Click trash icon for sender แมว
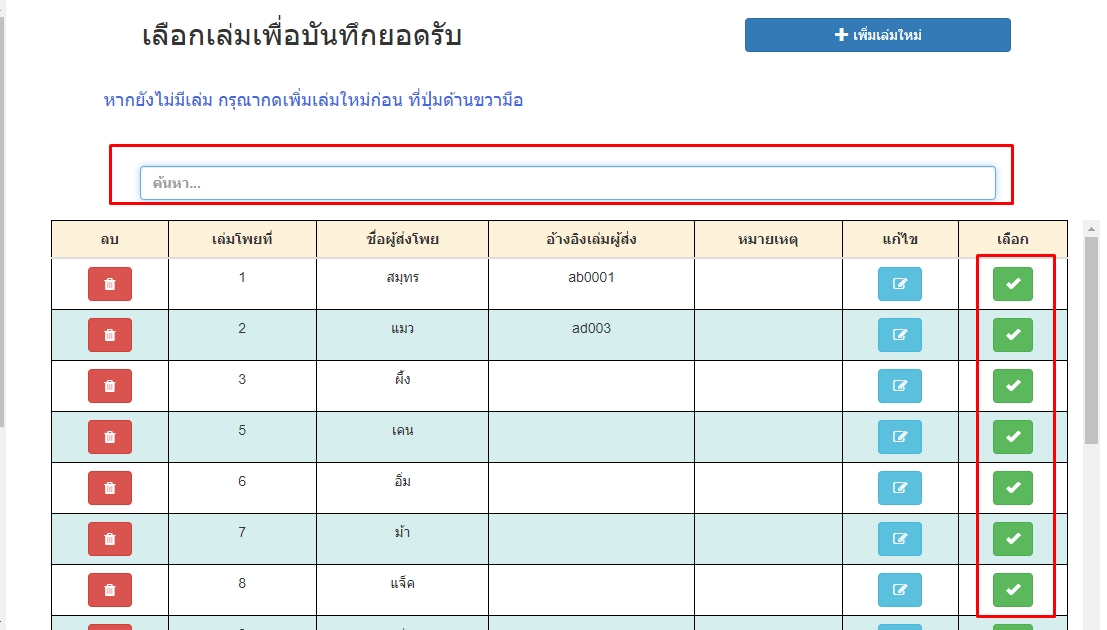 coord(110,335)
